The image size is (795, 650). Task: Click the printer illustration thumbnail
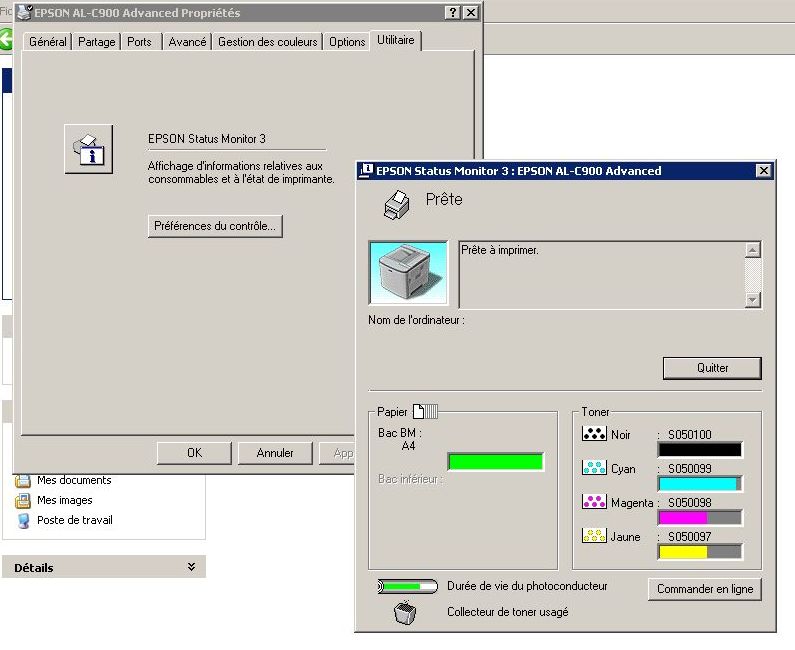click(409, 273)
